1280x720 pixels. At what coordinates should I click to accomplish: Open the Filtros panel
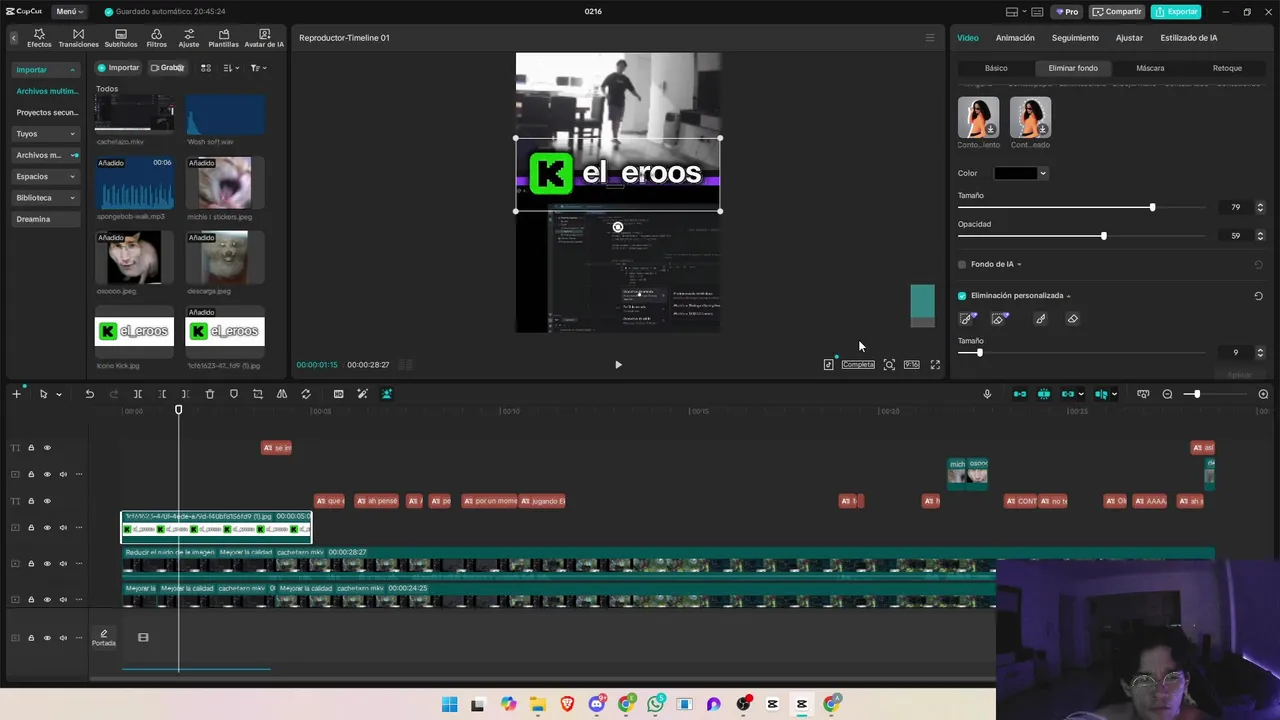tap(157, 38)
